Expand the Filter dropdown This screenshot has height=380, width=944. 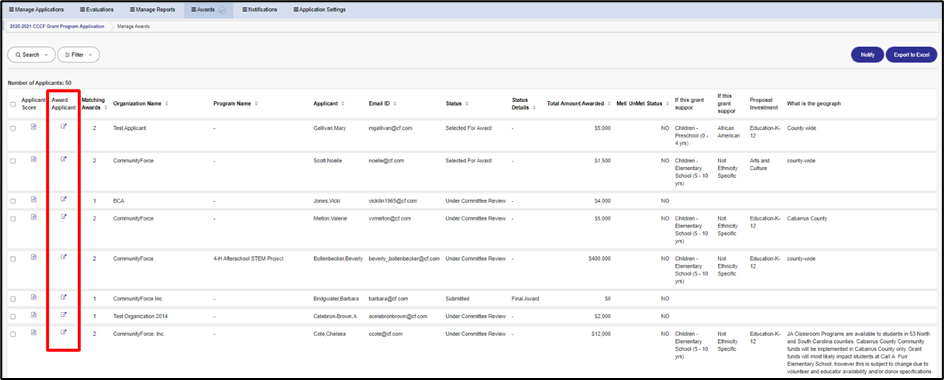click(x=78, y=55)
